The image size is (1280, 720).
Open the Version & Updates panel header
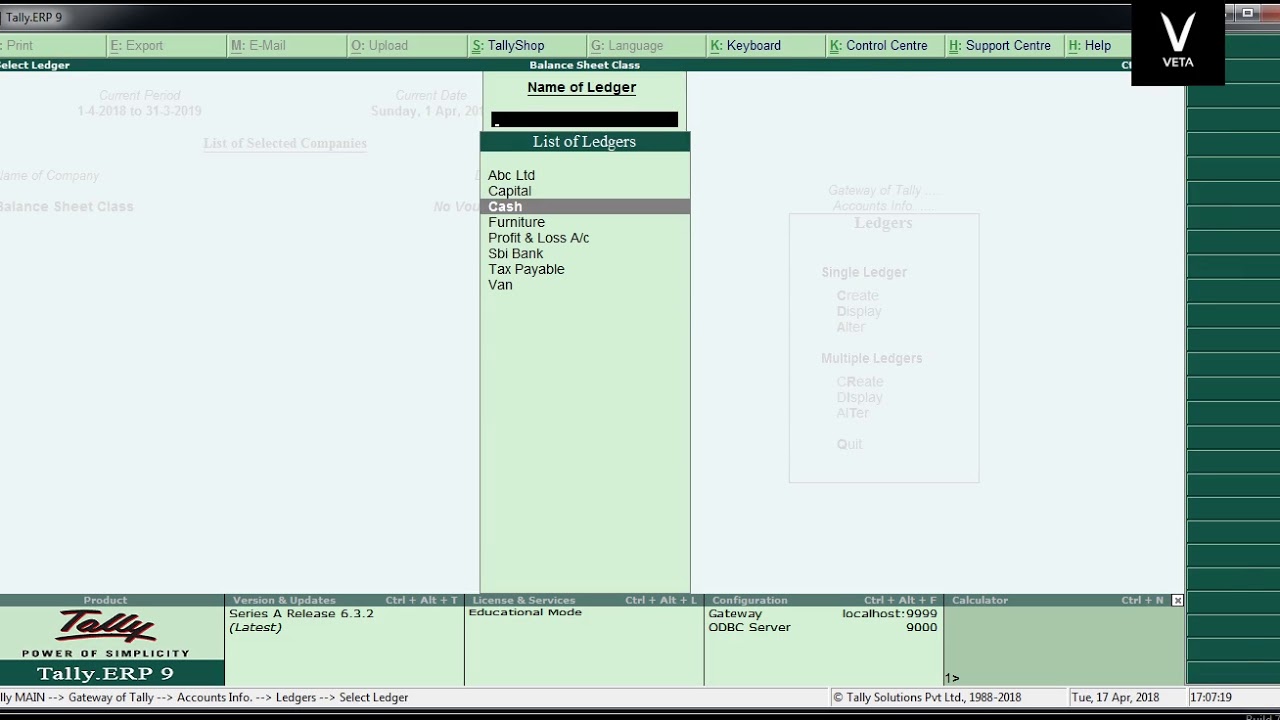pyautogui.click(x=345, y=600)
